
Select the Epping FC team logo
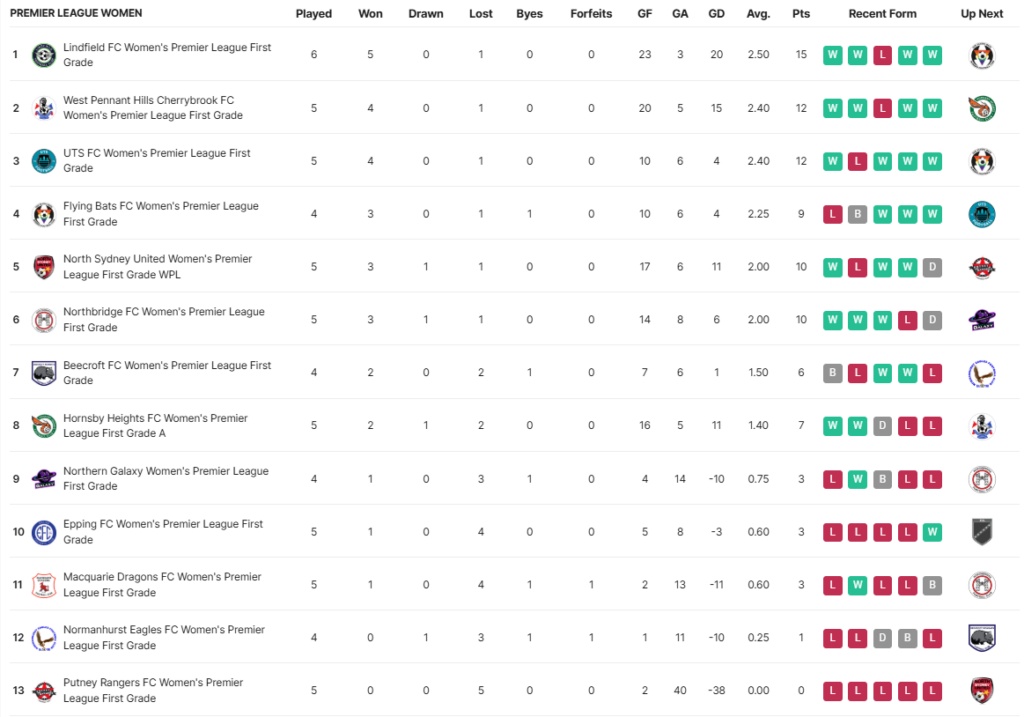tap(43, 532)
